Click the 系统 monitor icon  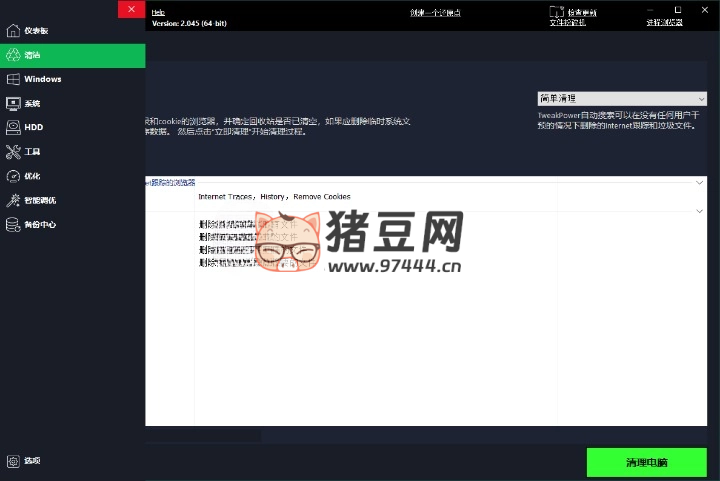(x=13, y=103)
